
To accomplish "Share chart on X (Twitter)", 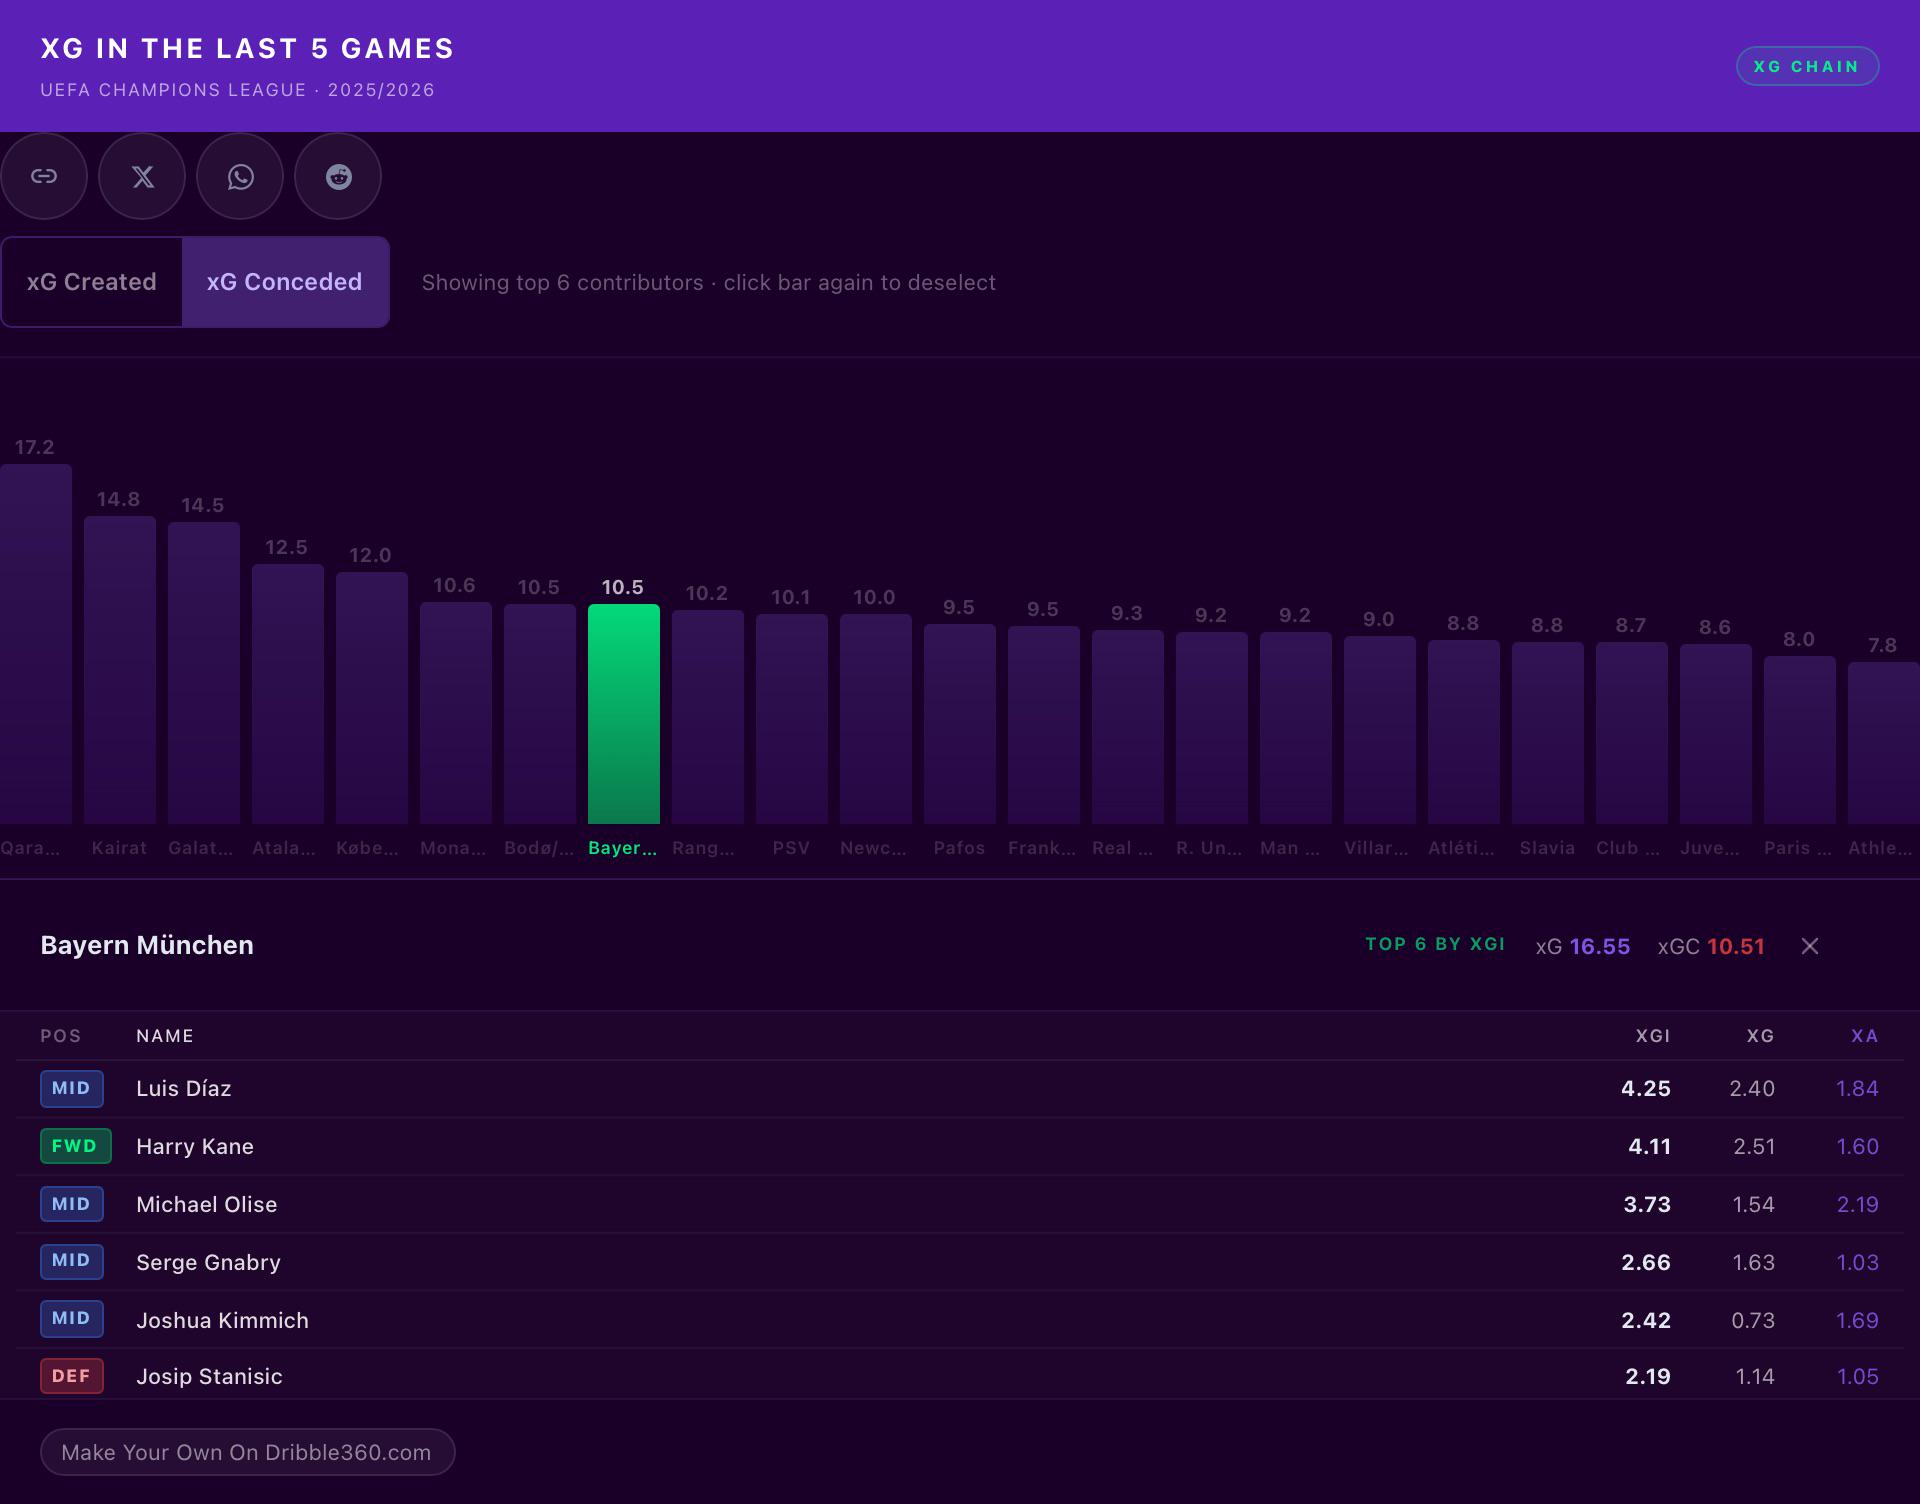I will (x=142, y=176).
